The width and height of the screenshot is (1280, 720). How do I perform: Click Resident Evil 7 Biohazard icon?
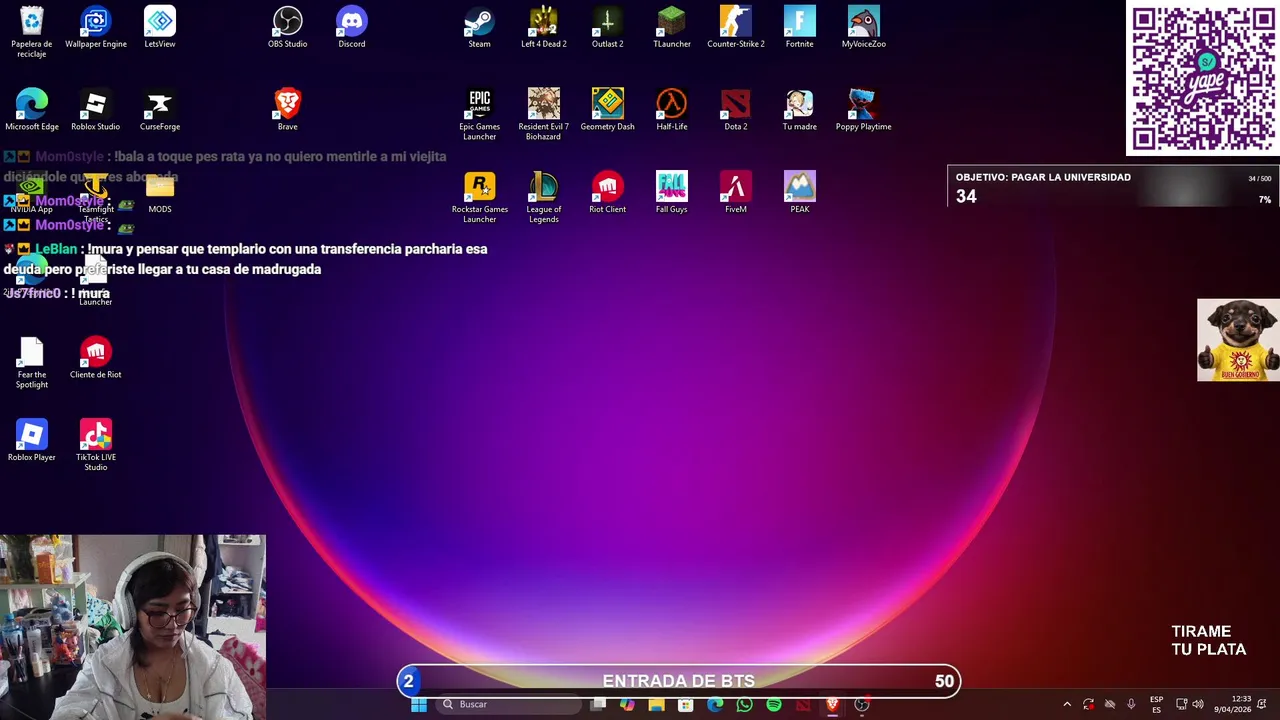tap(544, 115)
